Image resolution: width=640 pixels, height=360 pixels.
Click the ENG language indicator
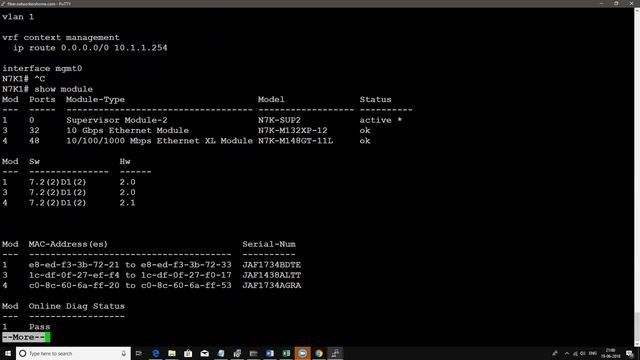593,353
